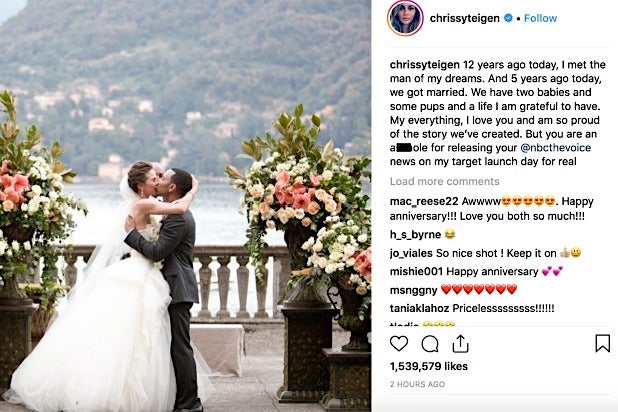618x412 pixels.
Task: Open chrissyteigen username in caption
Action: 425,65
